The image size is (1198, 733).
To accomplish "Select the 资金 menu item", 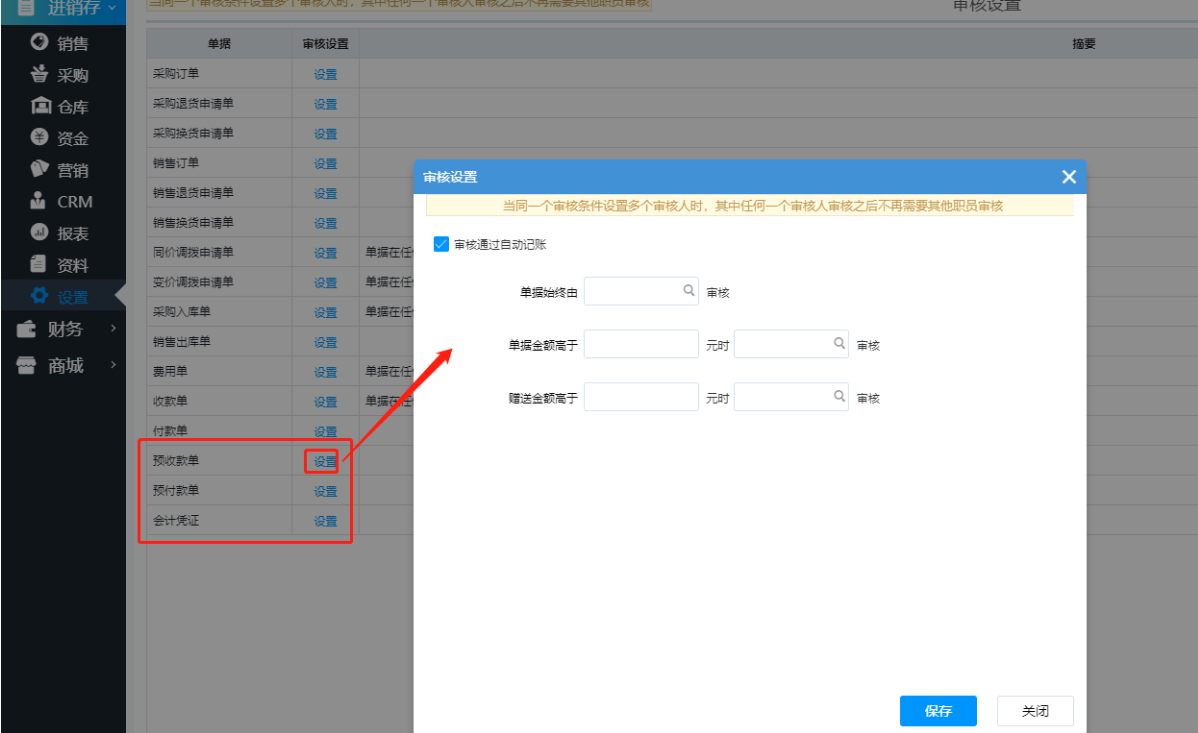I will [73, 138].
